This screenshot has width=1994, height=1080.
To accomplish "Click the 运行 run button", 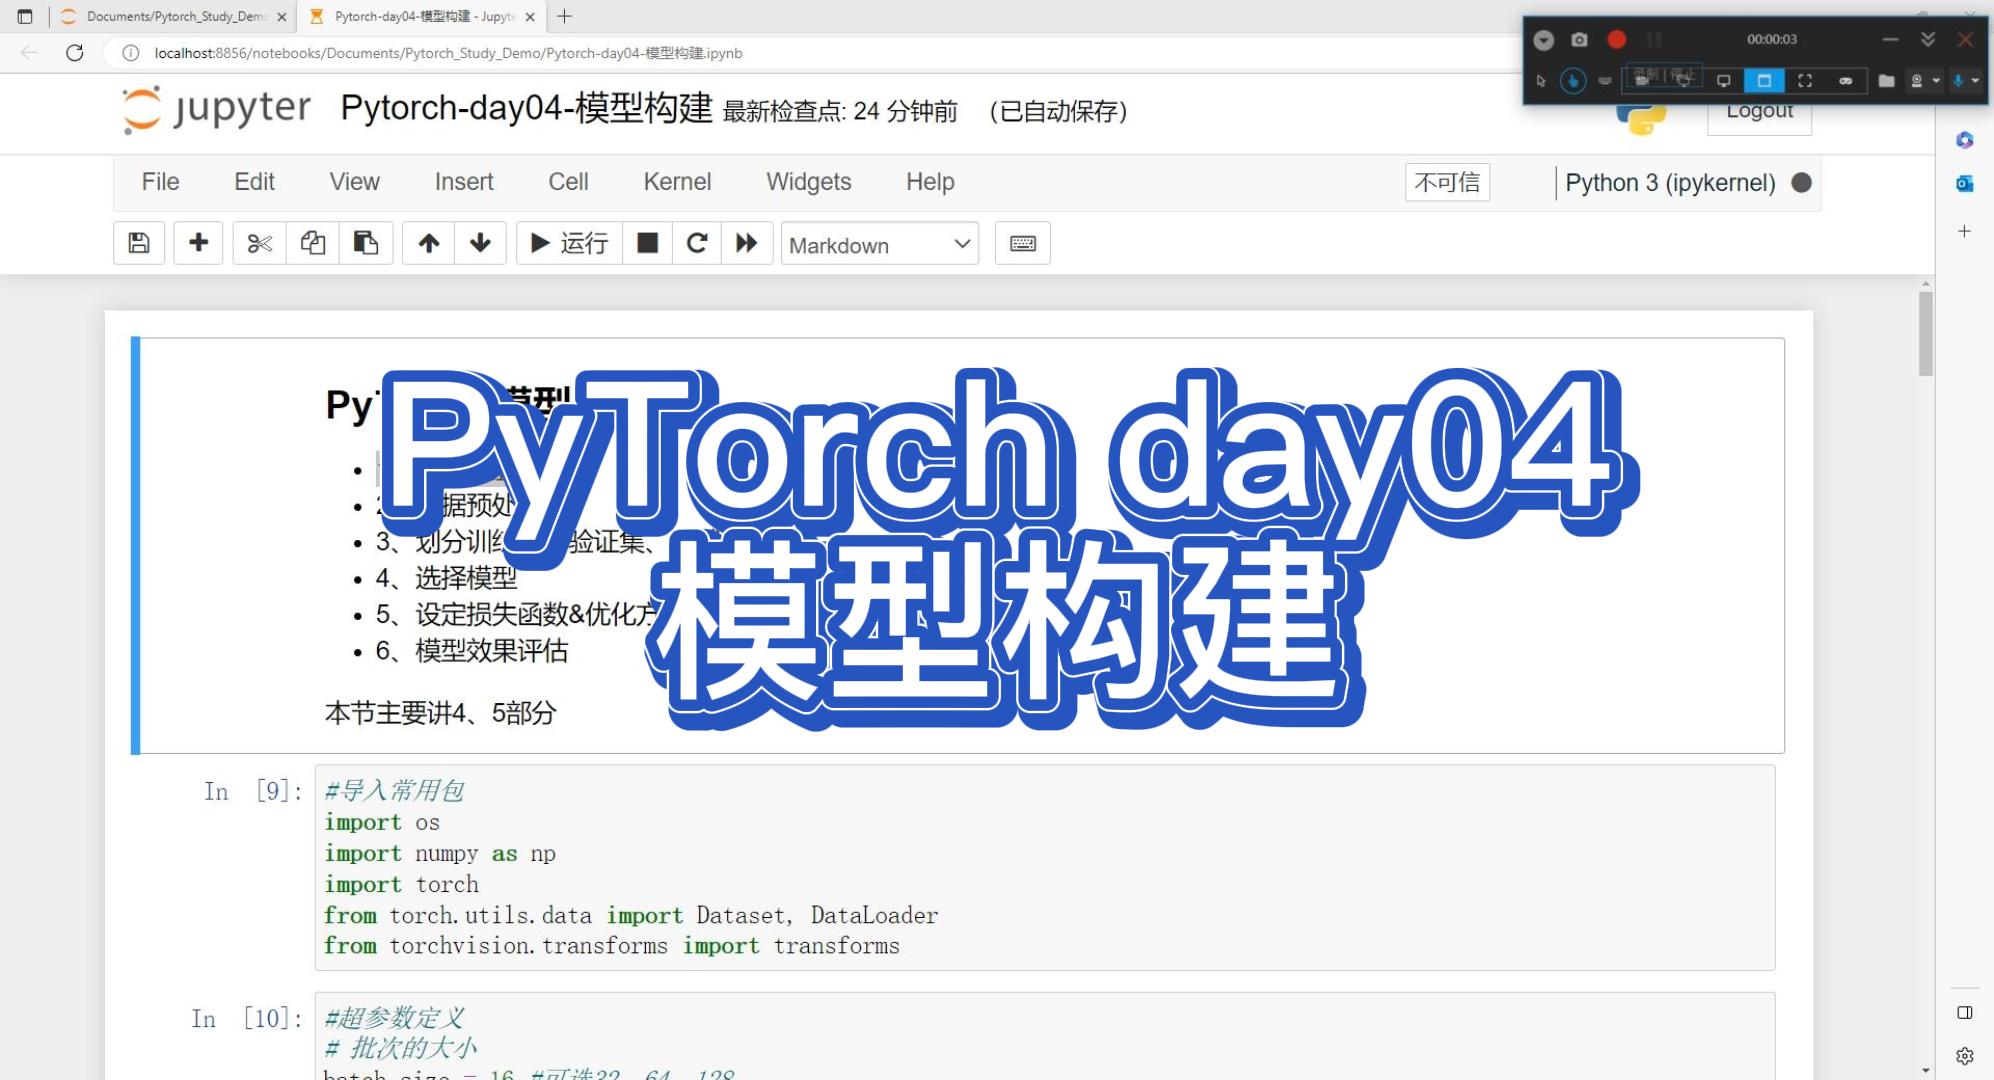I will tap(569, 243).
